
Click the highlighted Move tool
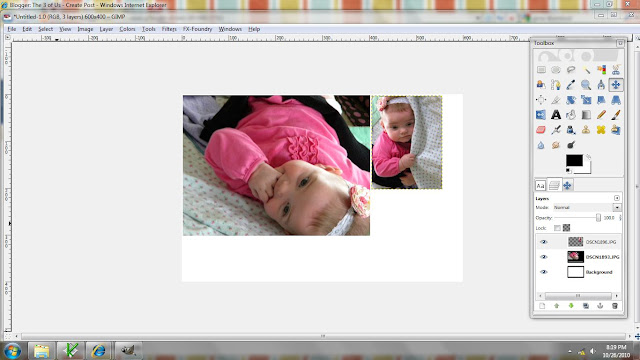click(616, 85)
